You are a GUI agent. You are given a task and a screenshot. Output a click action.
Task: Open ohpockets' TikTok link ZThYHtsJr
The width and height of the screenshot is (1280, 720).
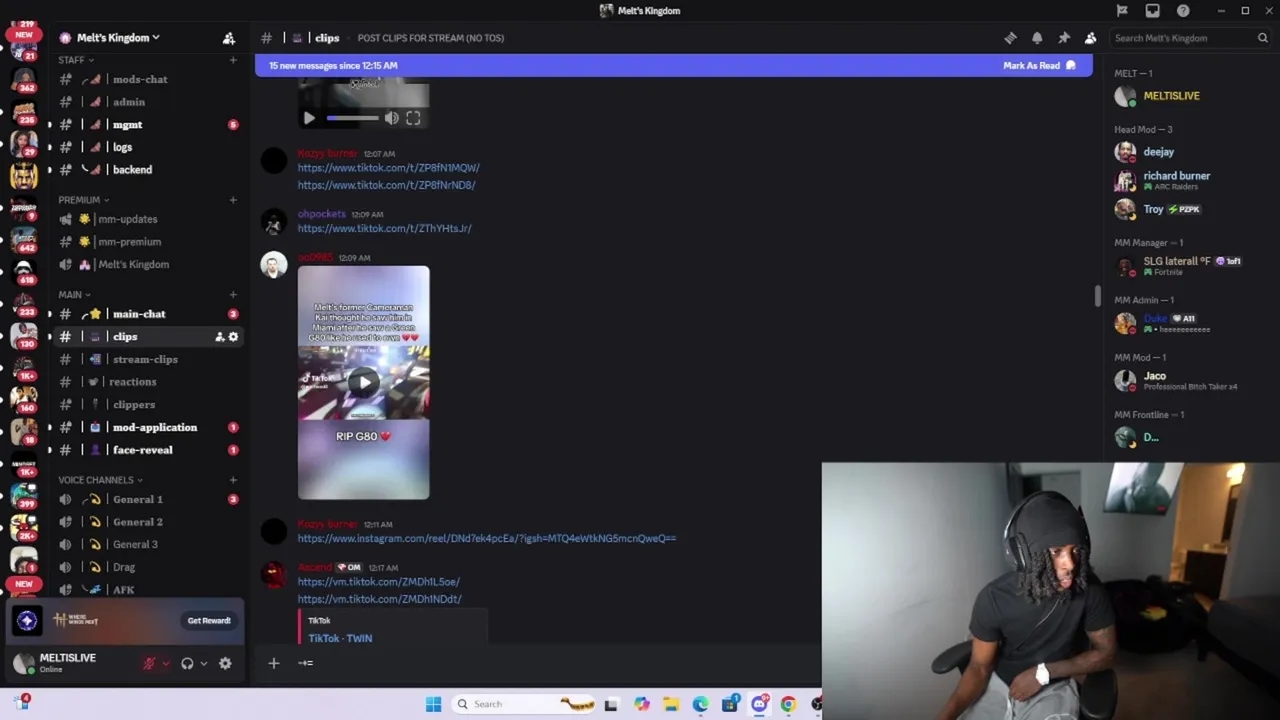click(384, 228)
